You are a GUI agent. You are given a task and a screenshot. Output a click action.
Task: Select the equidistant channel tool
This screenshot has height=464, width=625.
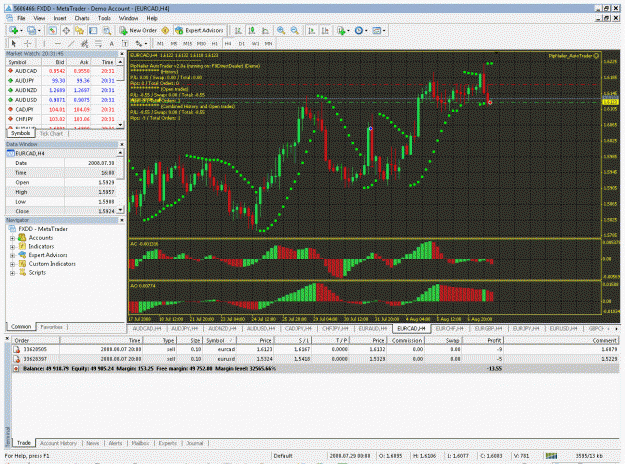(x=85, y=43)
